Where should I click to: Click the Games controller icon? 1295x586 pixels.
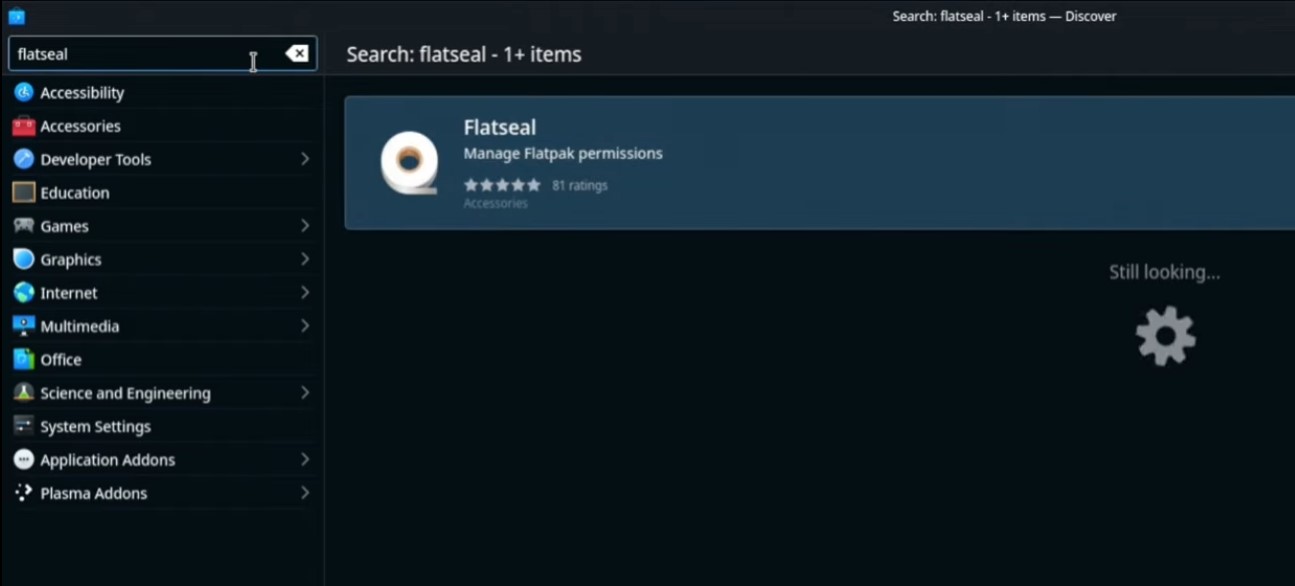[x=23, y=226]
